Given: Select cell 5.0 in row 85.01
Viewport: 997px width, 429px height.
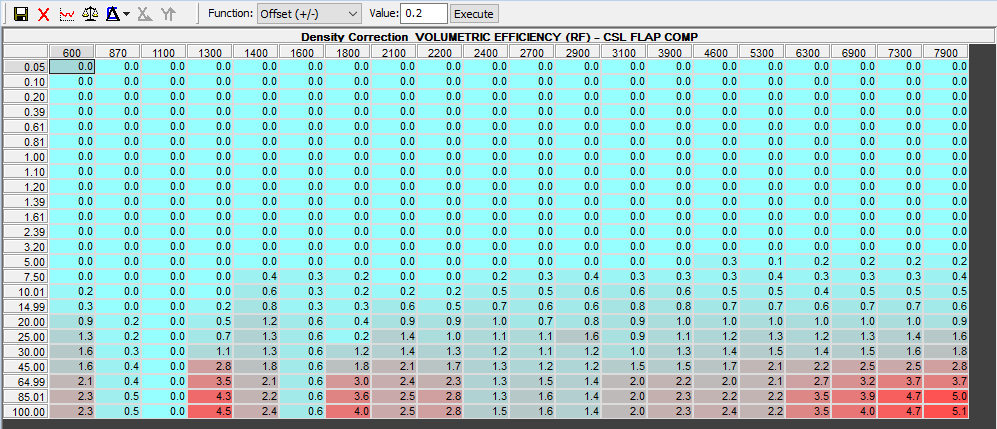Looking at the screenshot, I should point(945,397).
